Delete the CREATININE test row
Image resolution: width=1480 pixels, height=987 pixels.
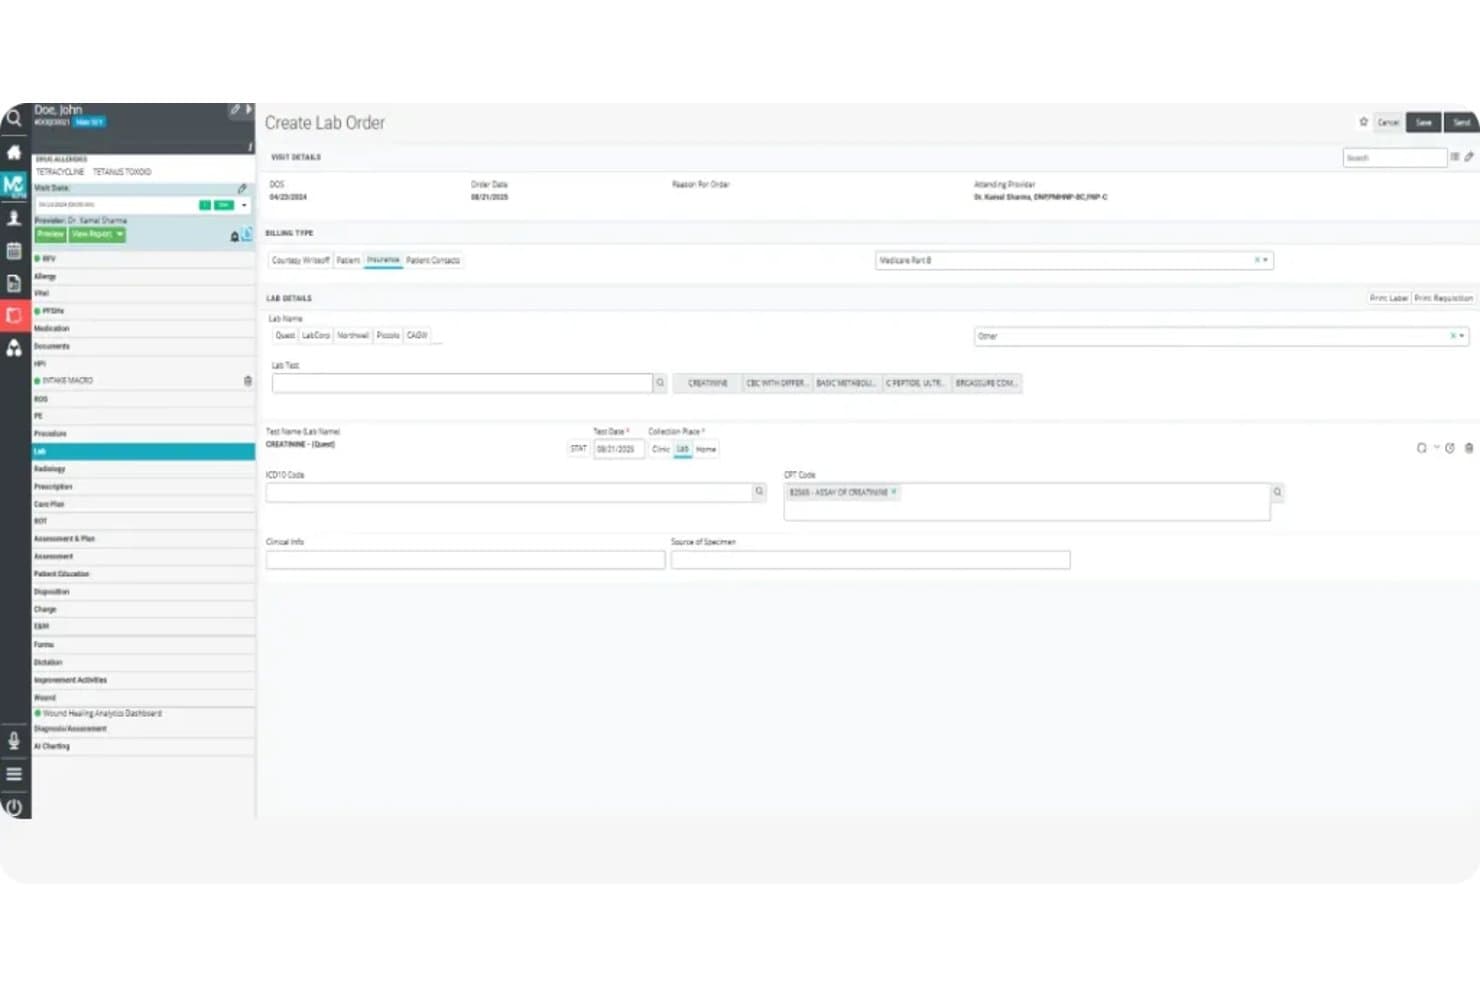click(1469, 448)
